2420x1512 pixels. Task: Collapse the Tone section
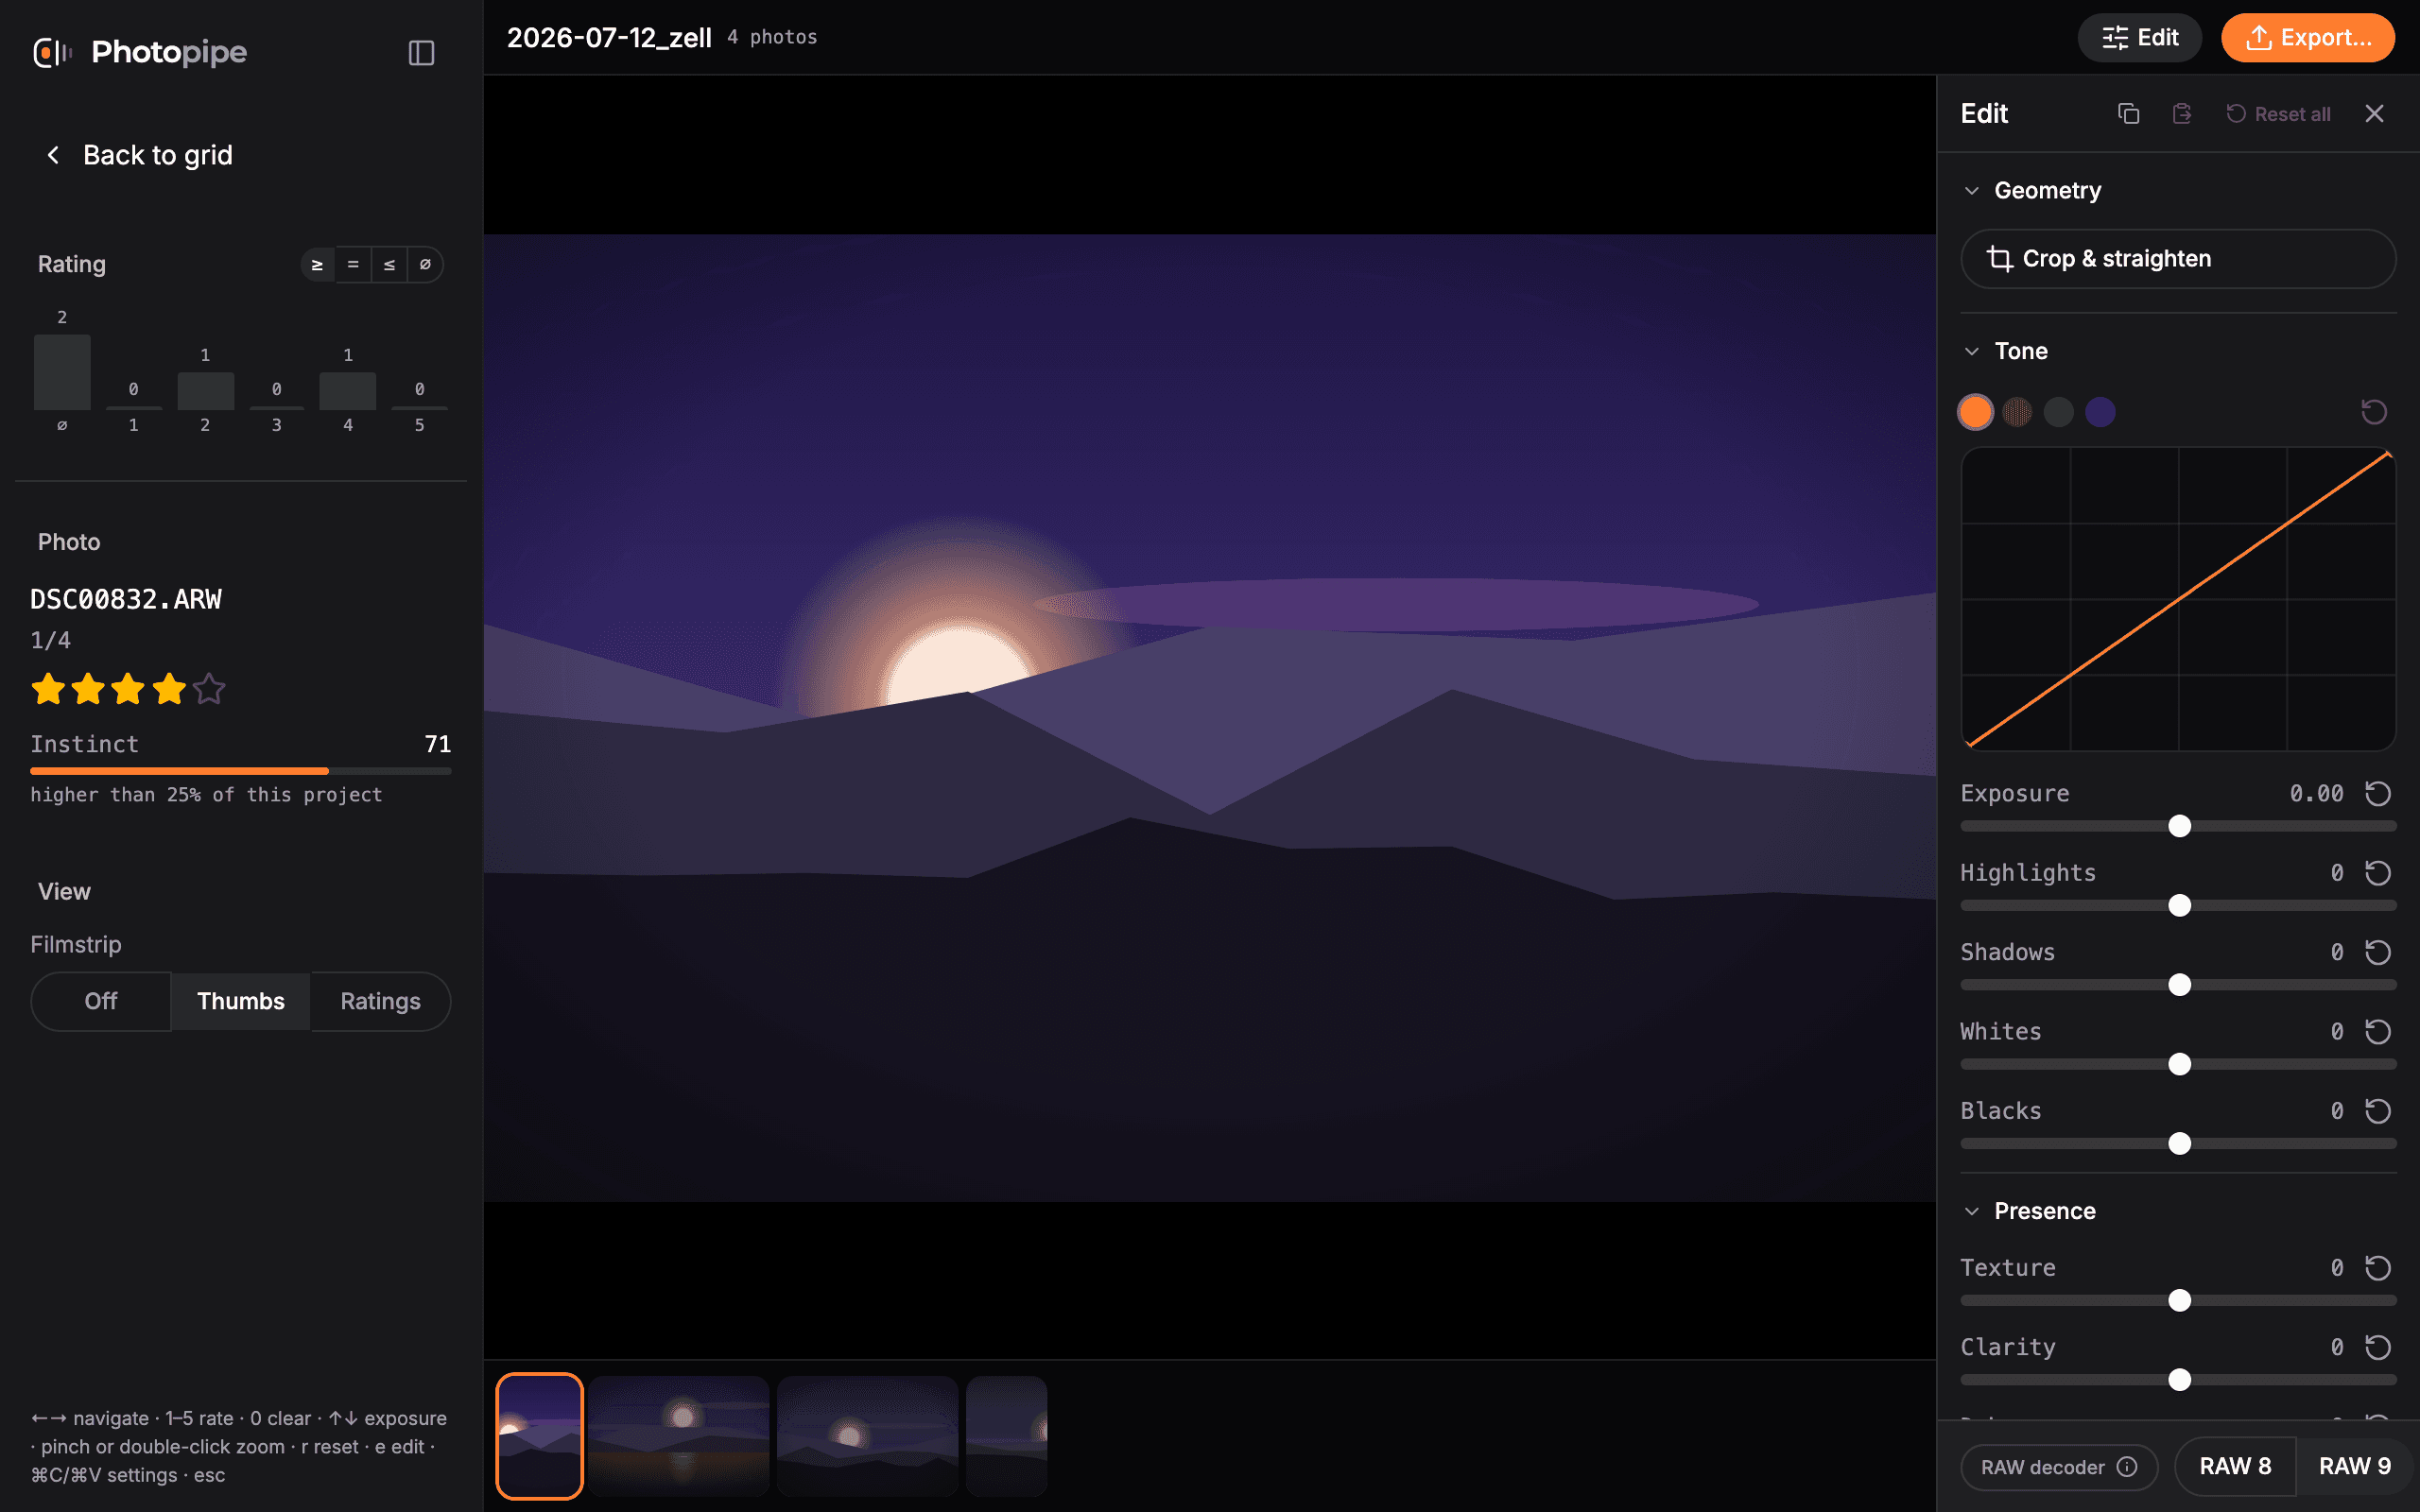tap(1971, 351)
